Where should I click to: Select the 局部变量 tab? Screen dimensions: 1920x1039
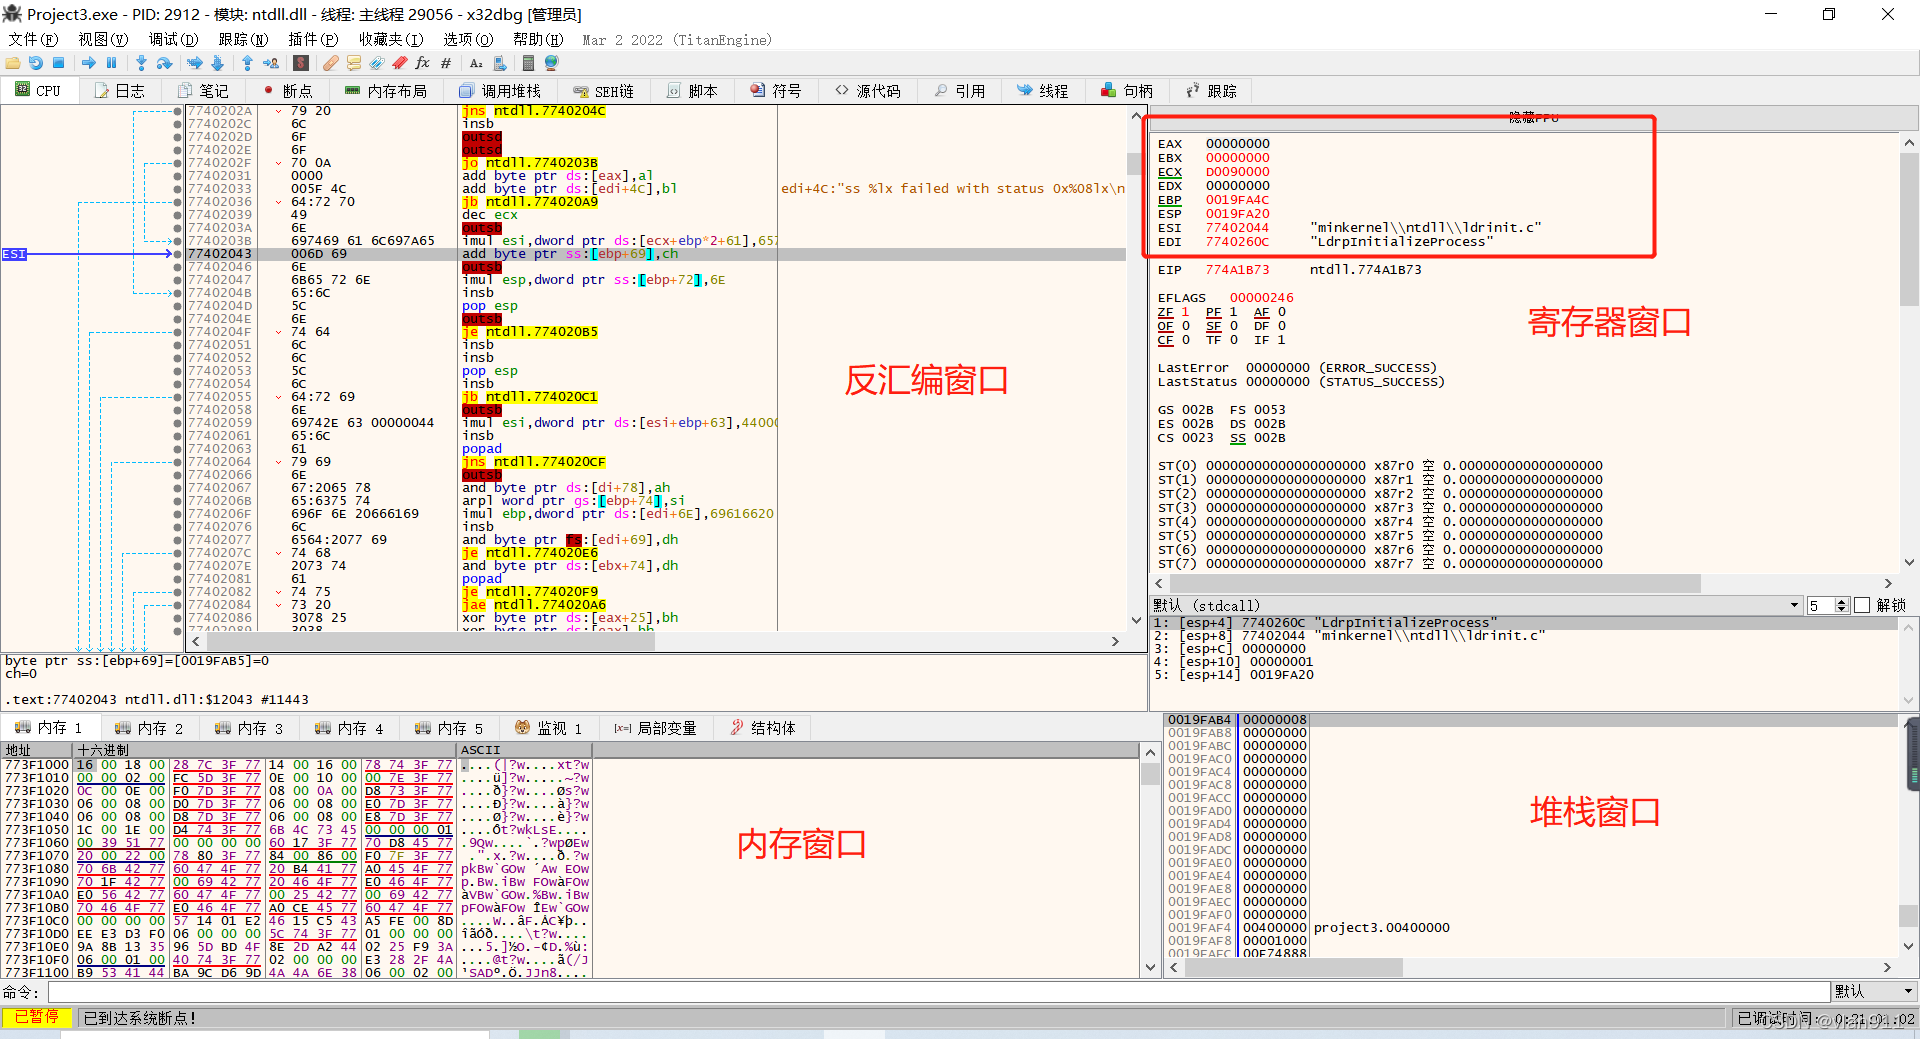pos(655,728)
